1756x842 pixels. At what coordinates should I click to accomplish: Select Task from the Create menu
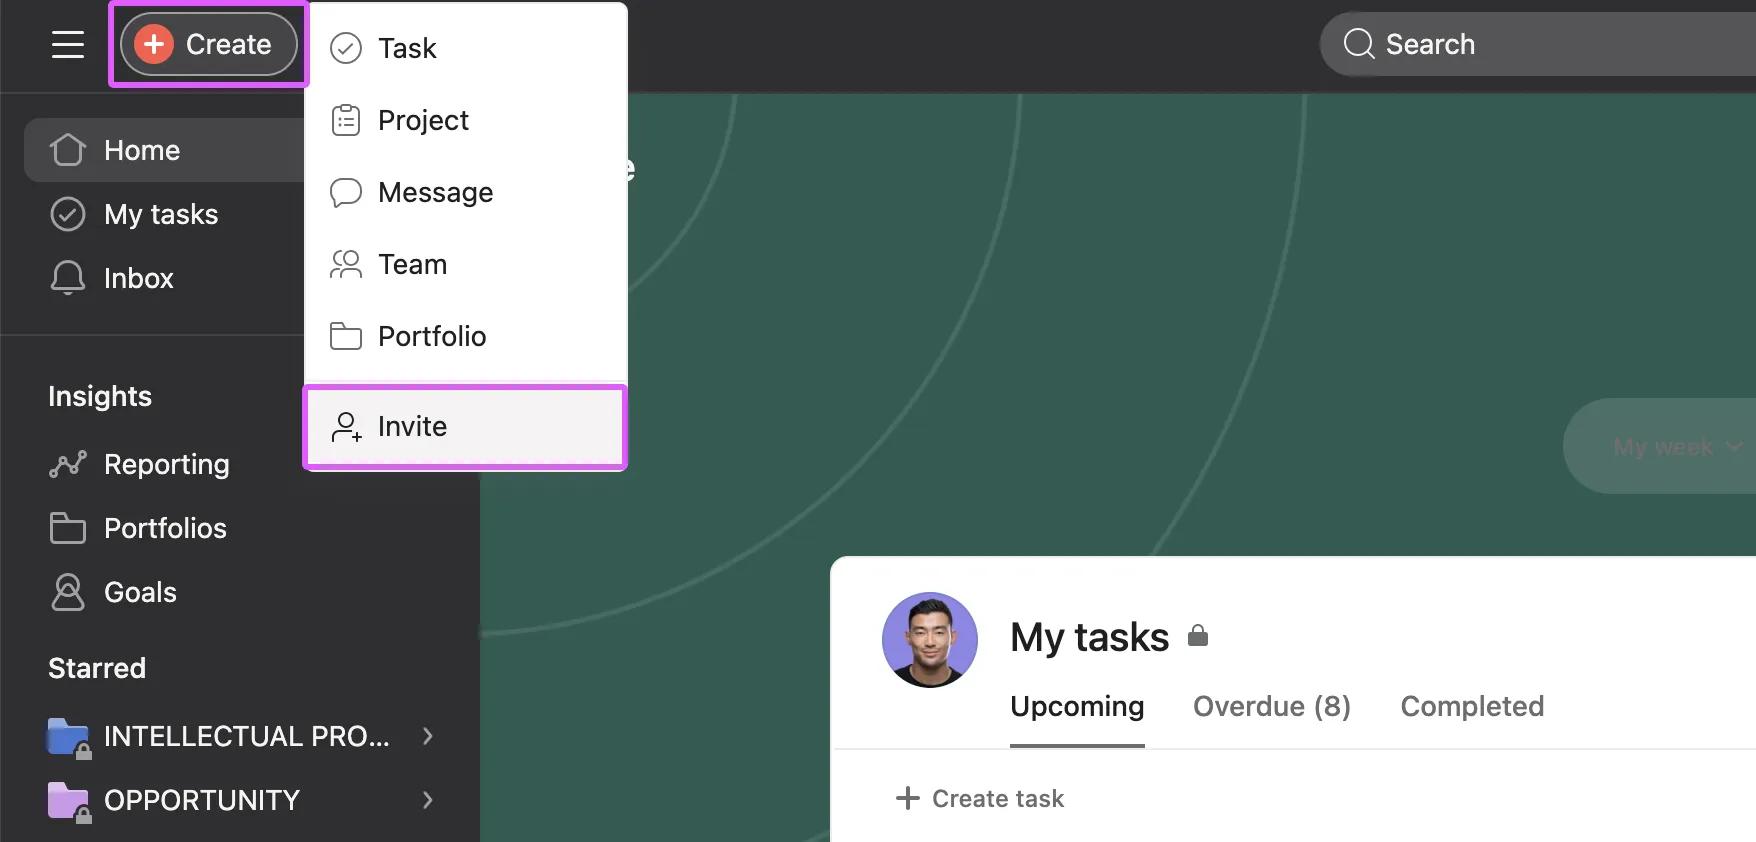tap(407, 48)
